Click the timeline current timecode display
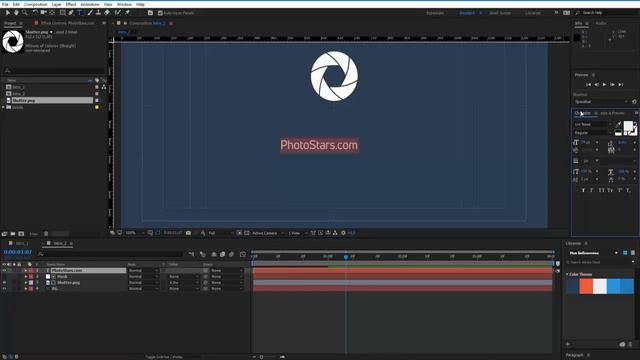This screenshot has height=360, width=640. pyautogui.click(x=18, y=252)
